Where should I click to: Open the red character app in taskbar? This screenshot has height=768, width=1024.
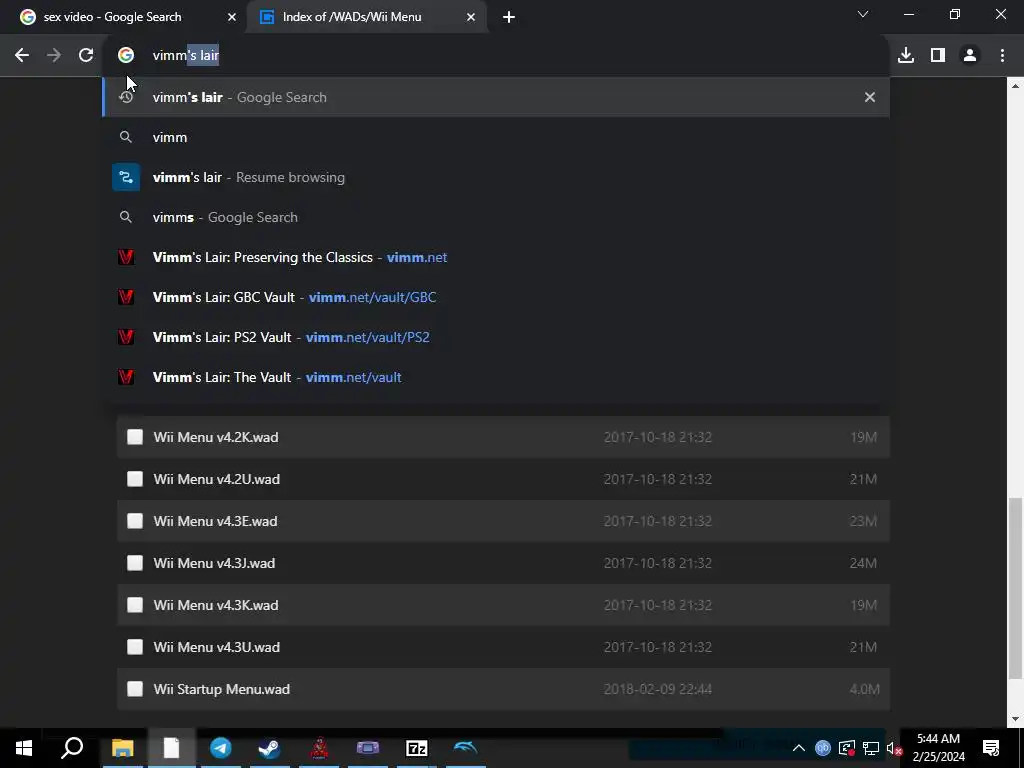click(x=319, y=748)
